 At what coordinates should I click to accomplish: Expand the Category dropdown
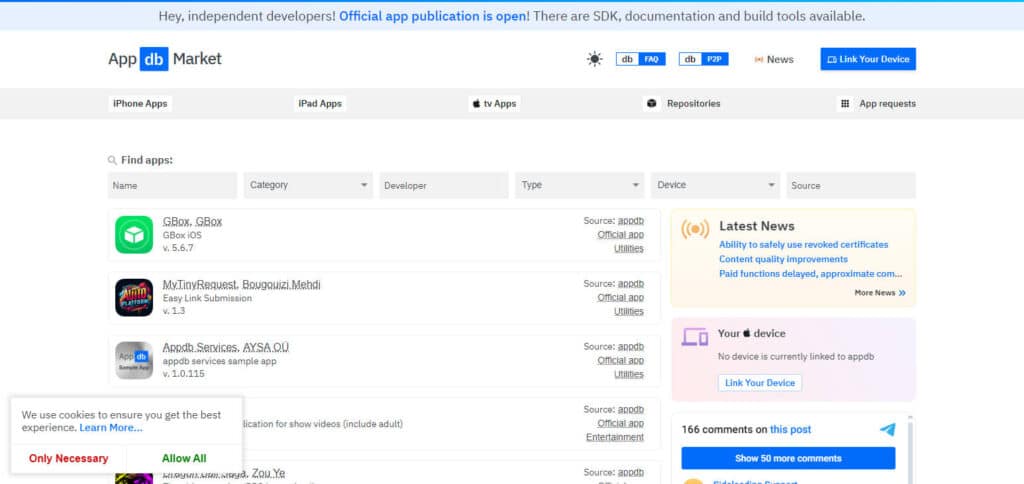click(x=308, y=186)
